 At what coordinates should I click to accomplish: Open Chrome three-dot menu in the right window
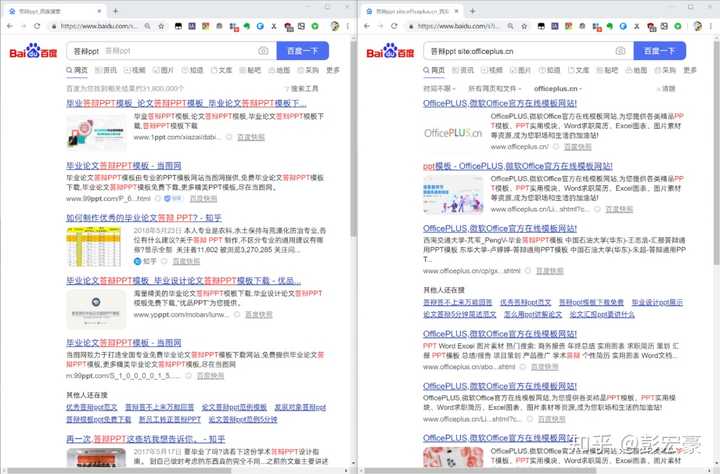710,26
